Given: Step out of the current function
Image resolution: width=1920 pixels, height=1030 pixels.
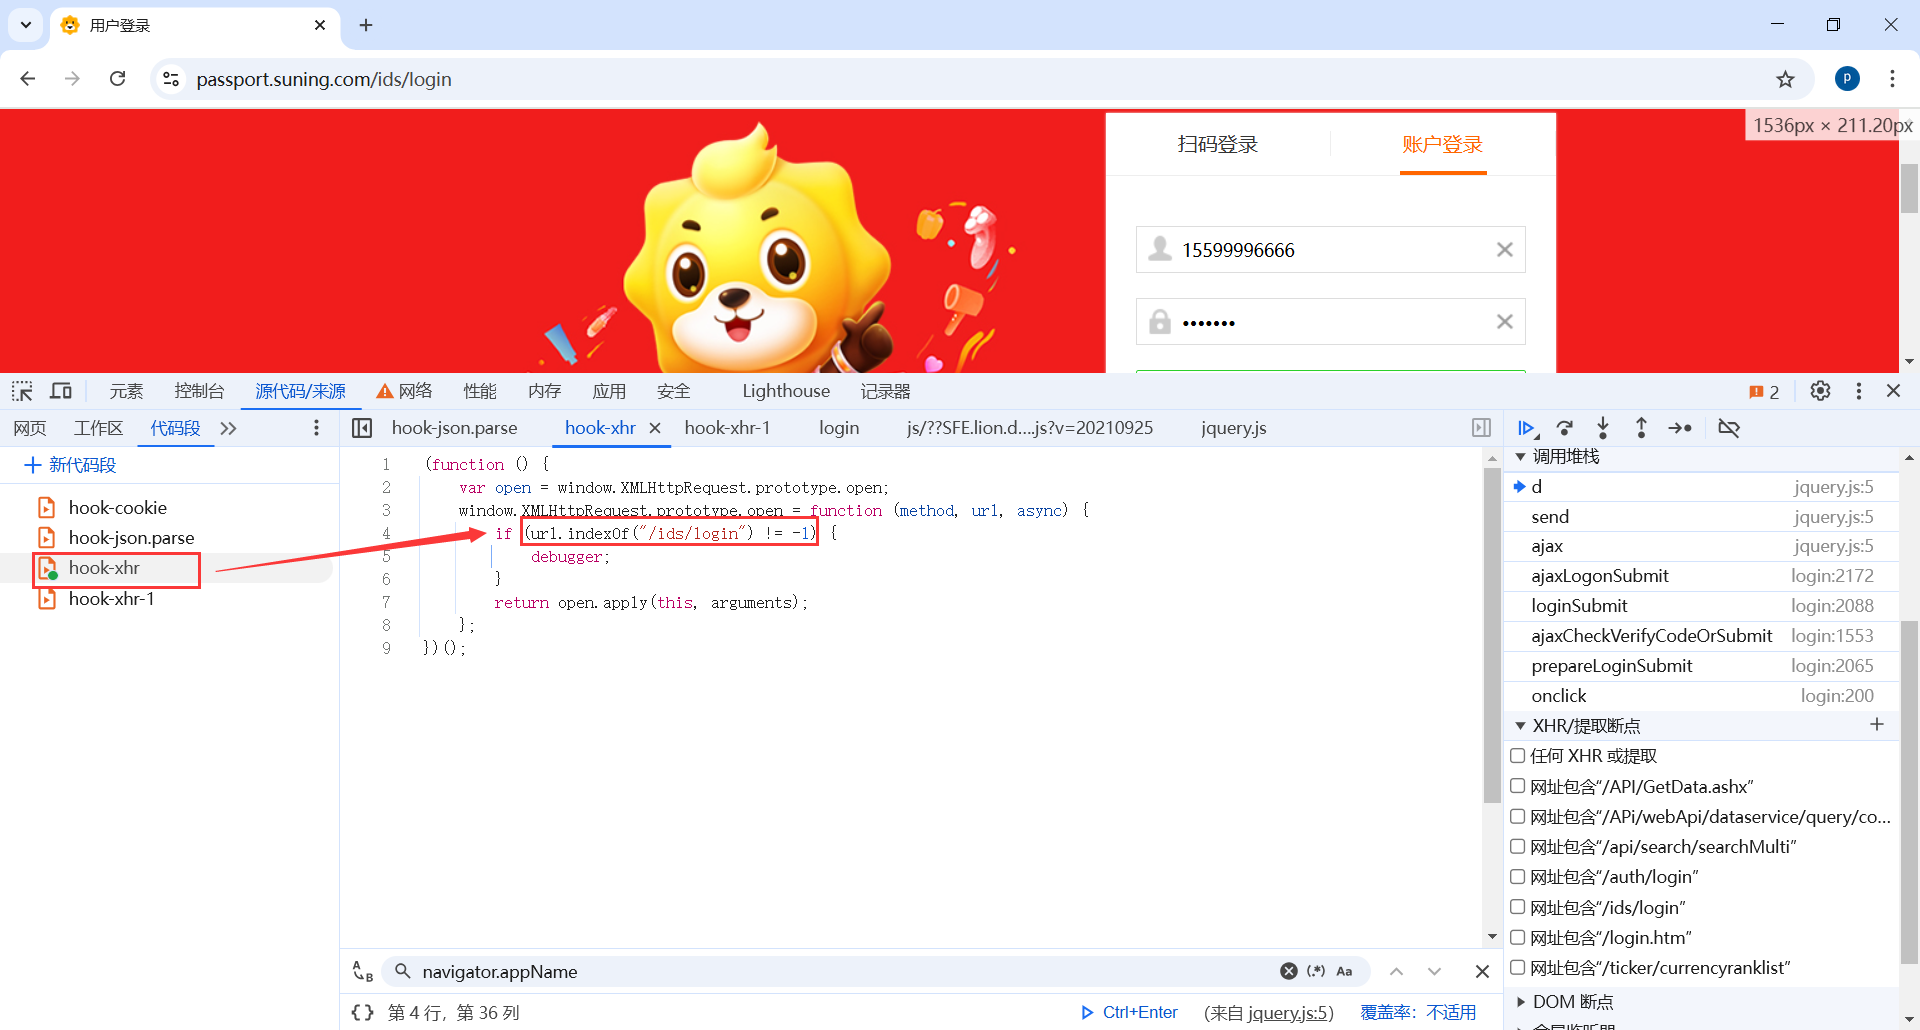Looking at the screenshot, I should [x=1641, y=428].
